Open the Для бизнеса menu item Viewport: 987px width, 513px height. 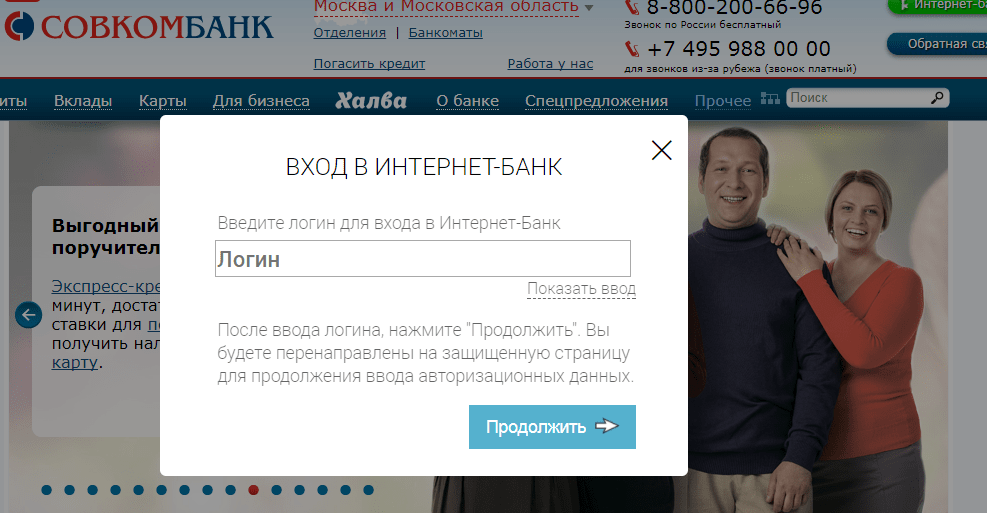point(261,101)
